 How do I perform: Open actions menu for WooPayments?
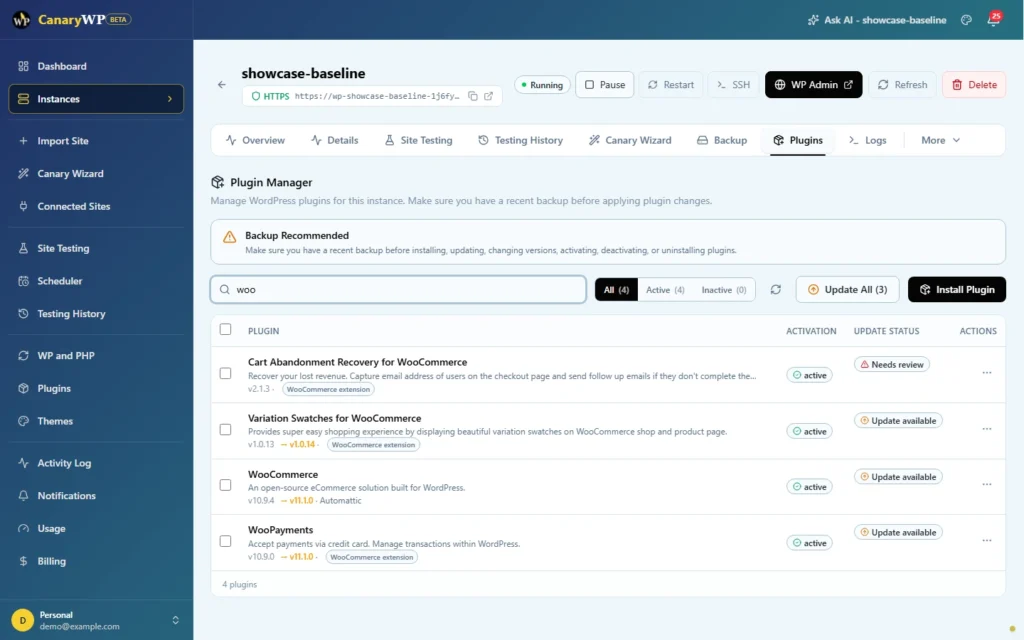(987, 541)
